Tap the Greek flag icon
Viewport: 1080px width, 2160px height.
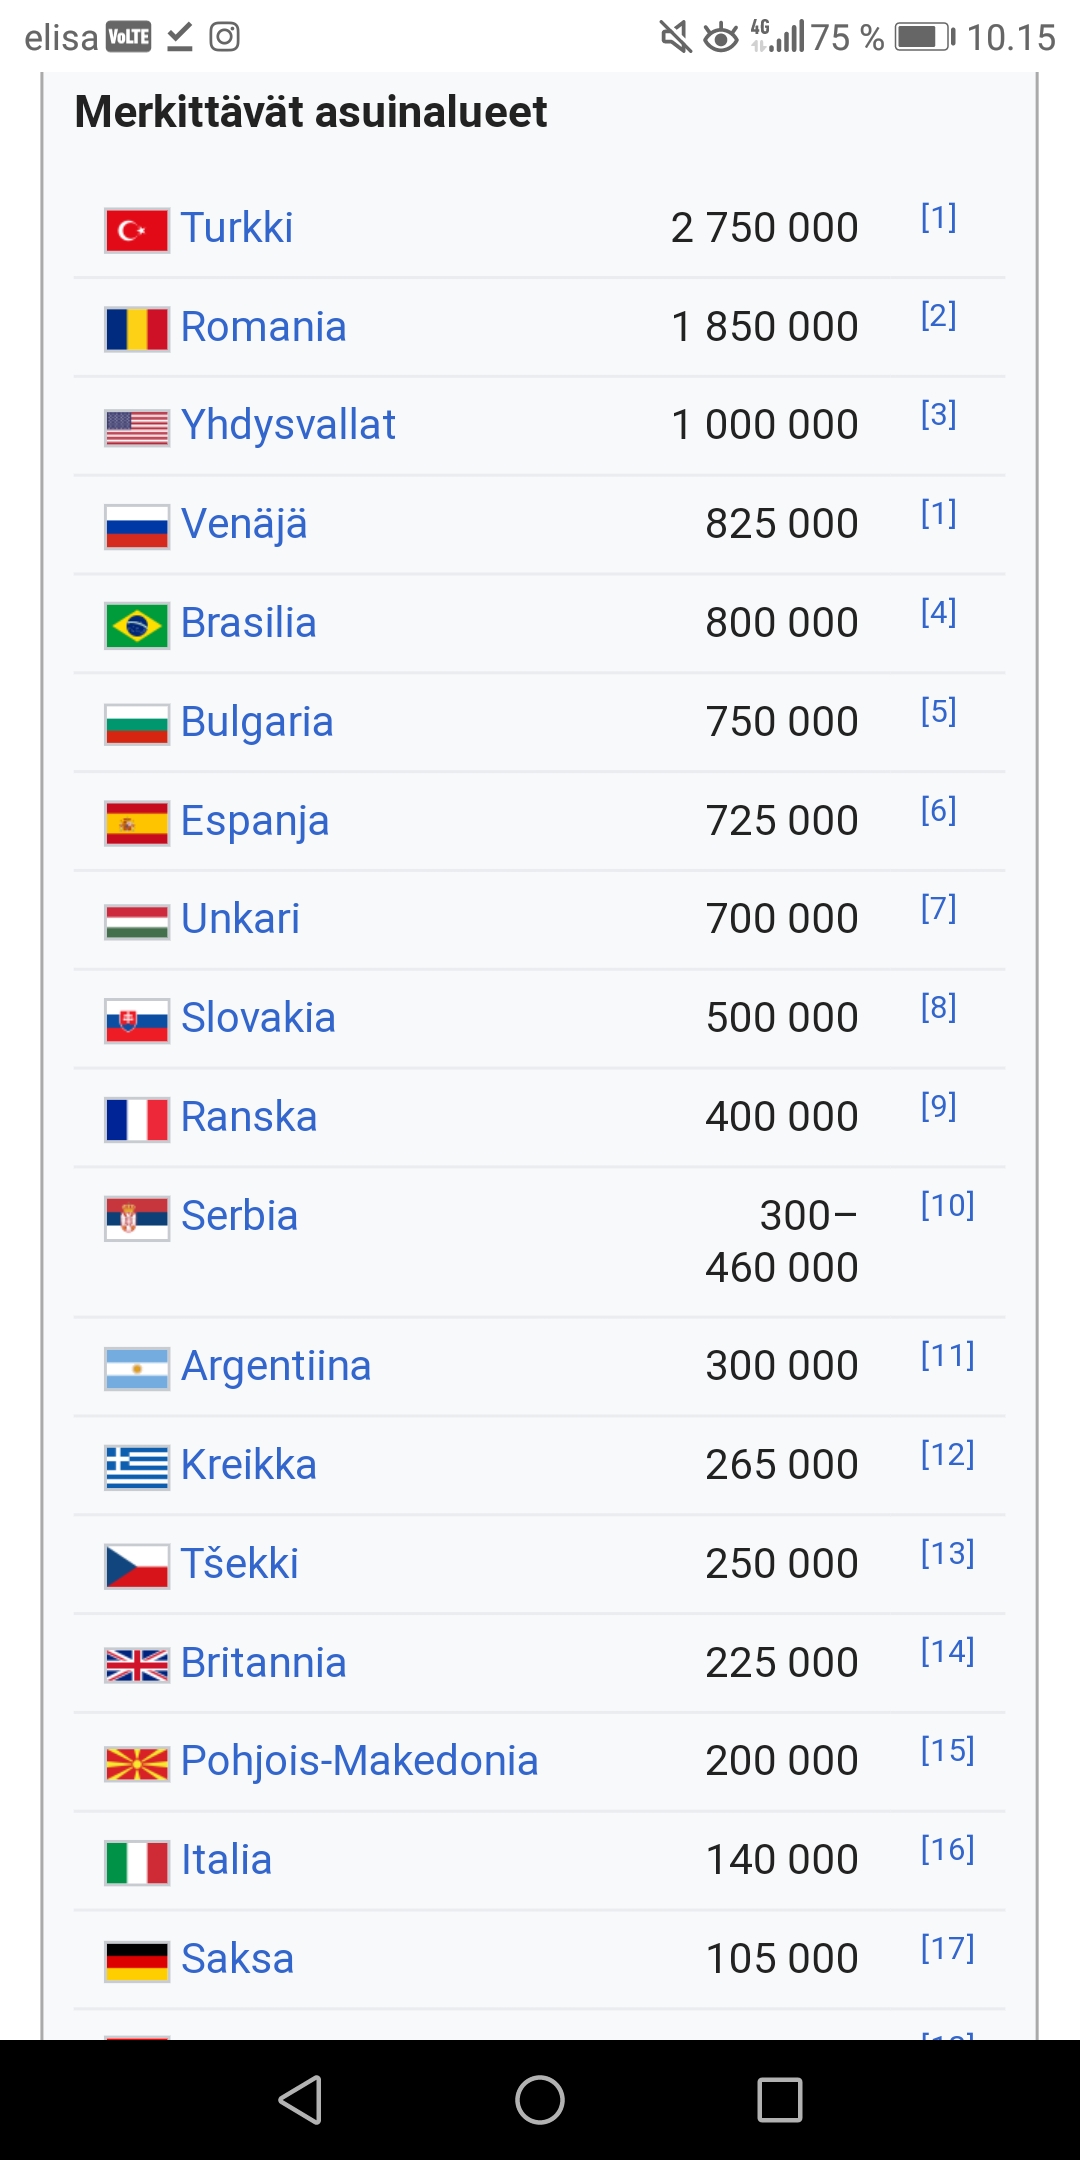(x=137, y=1467)
